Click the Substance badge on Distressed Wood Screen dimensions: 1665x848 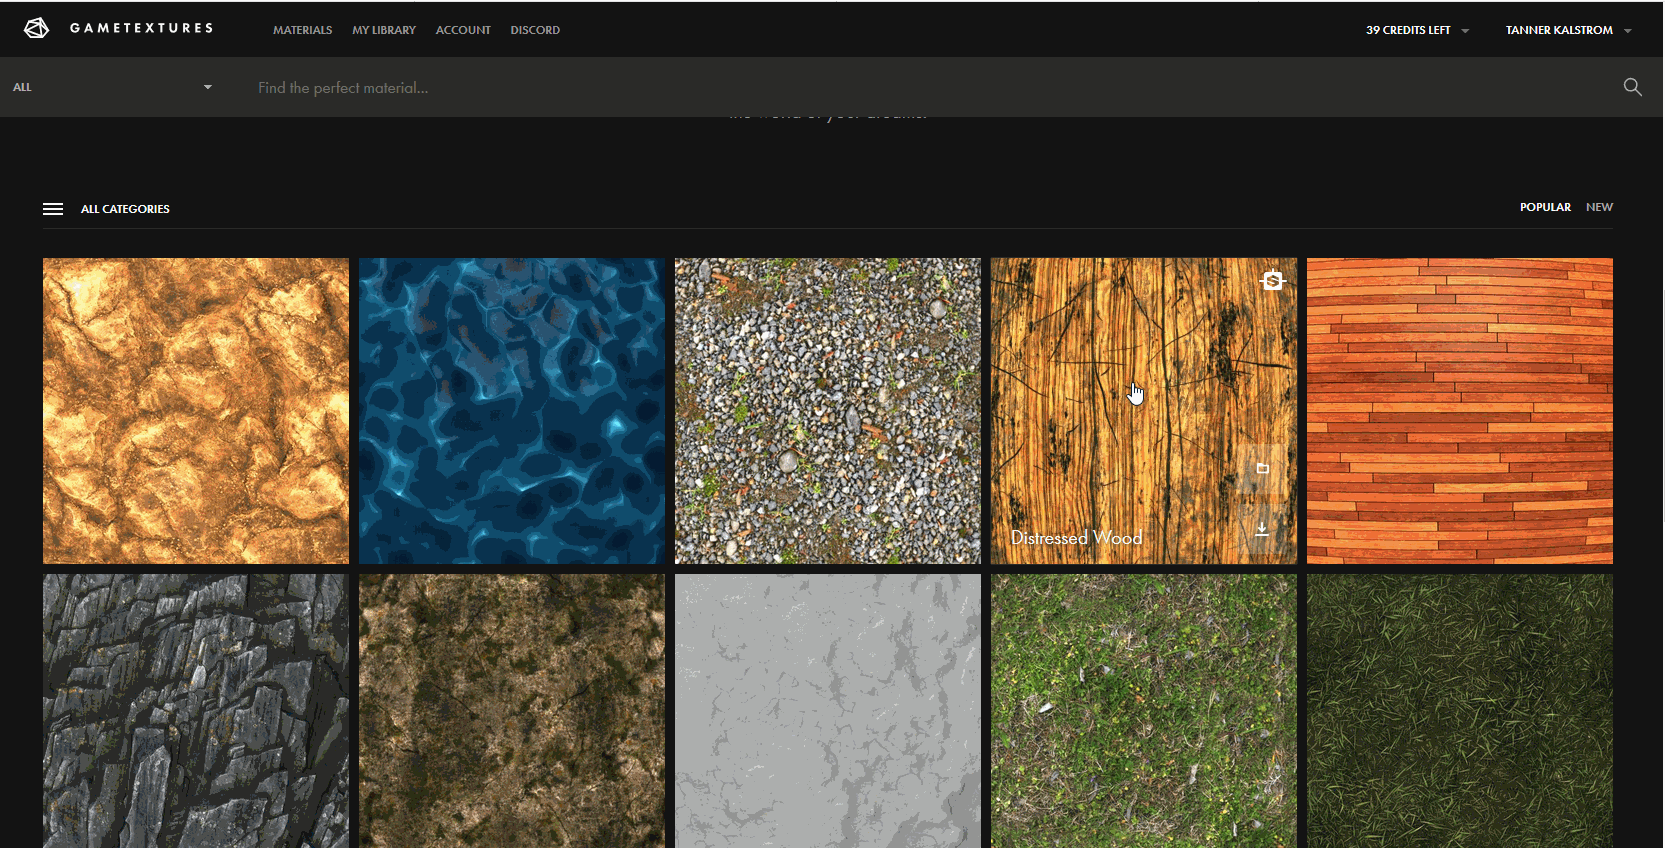(1272, 280)
